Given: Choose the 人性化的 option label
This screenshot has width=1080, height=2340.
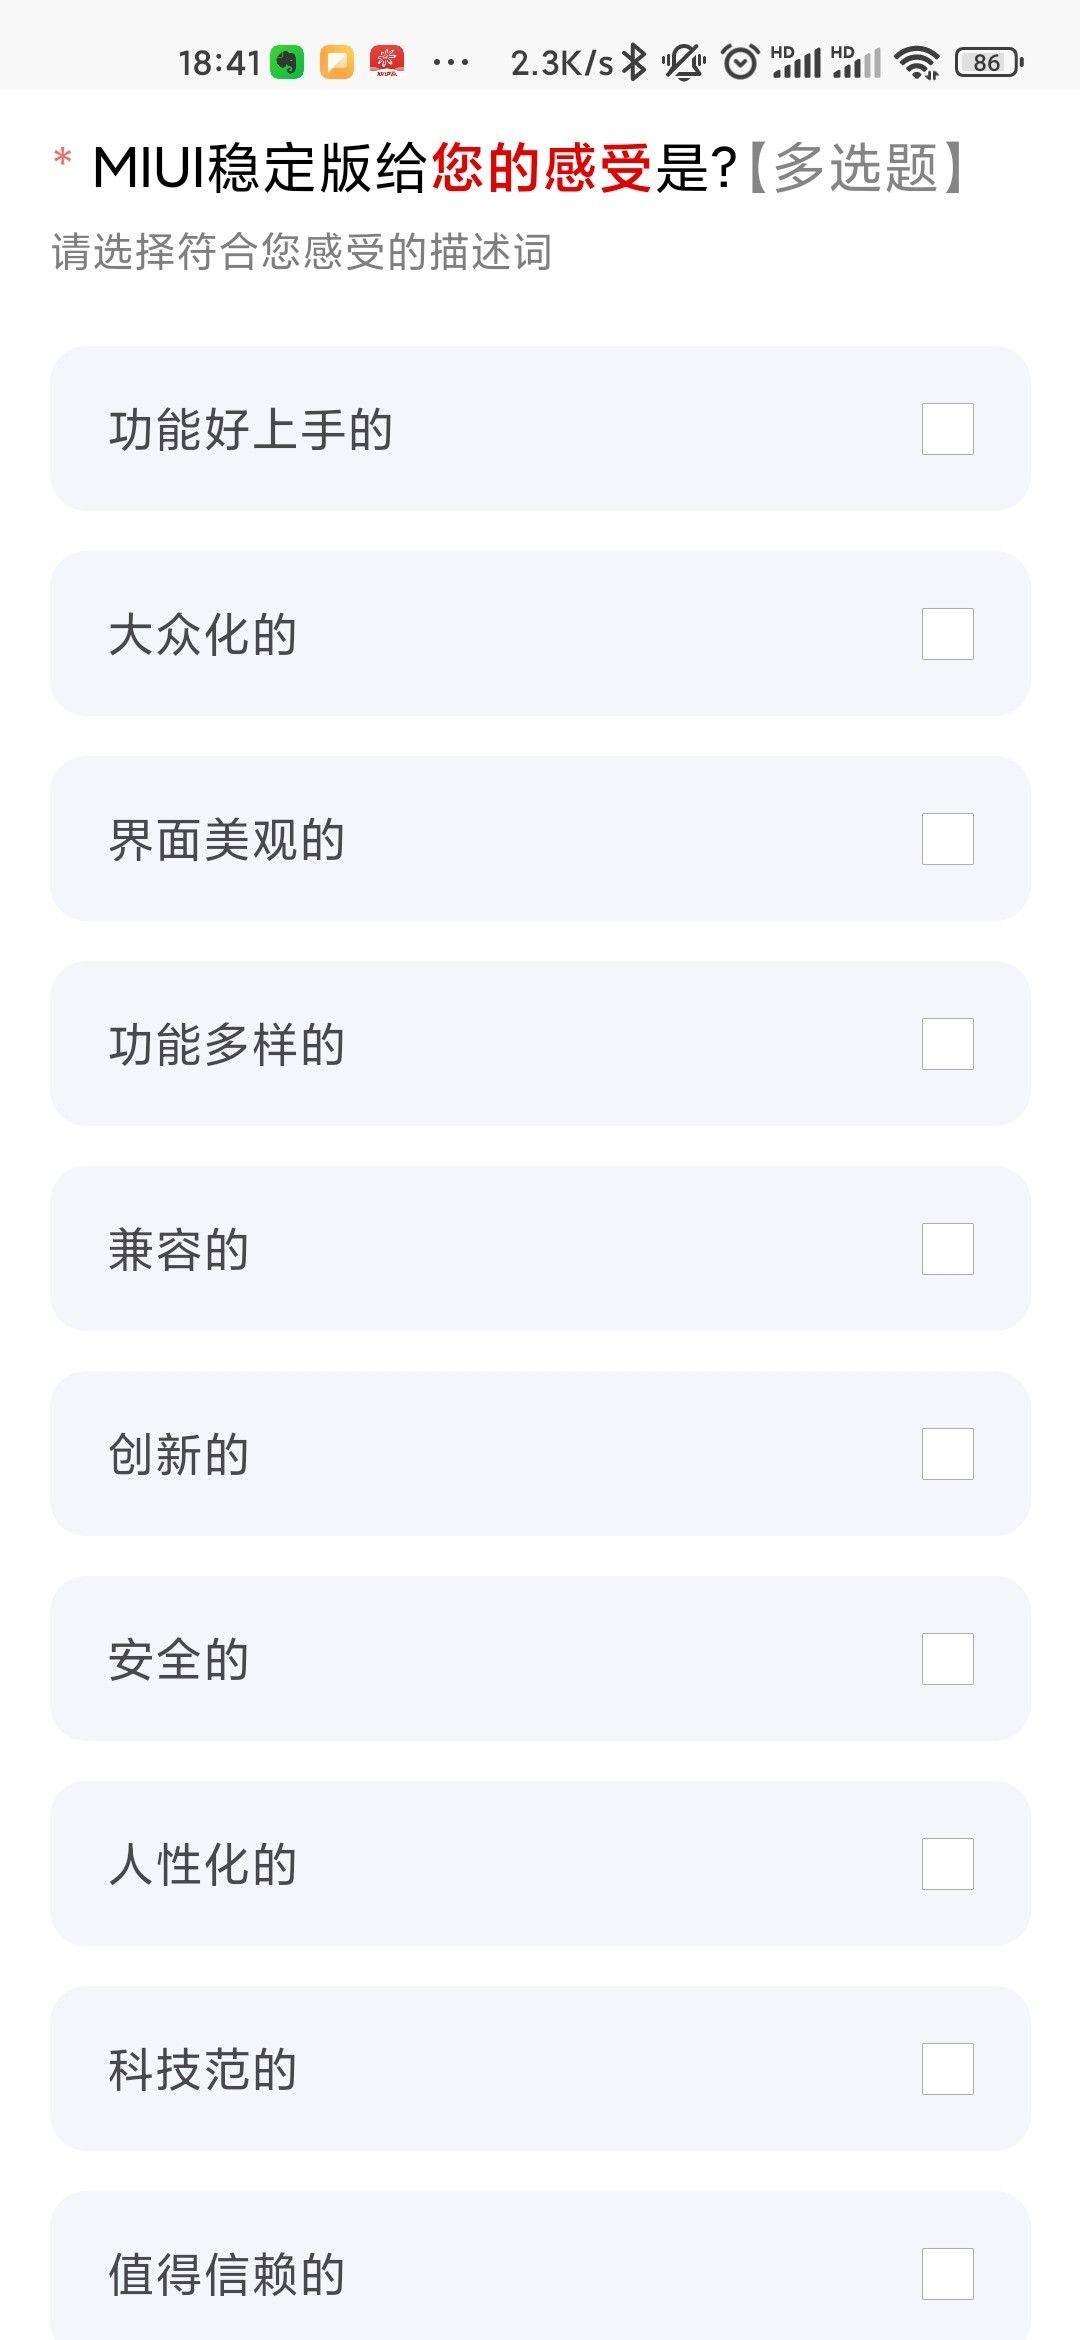Looking at the screenshot, I should (203, 1864).
